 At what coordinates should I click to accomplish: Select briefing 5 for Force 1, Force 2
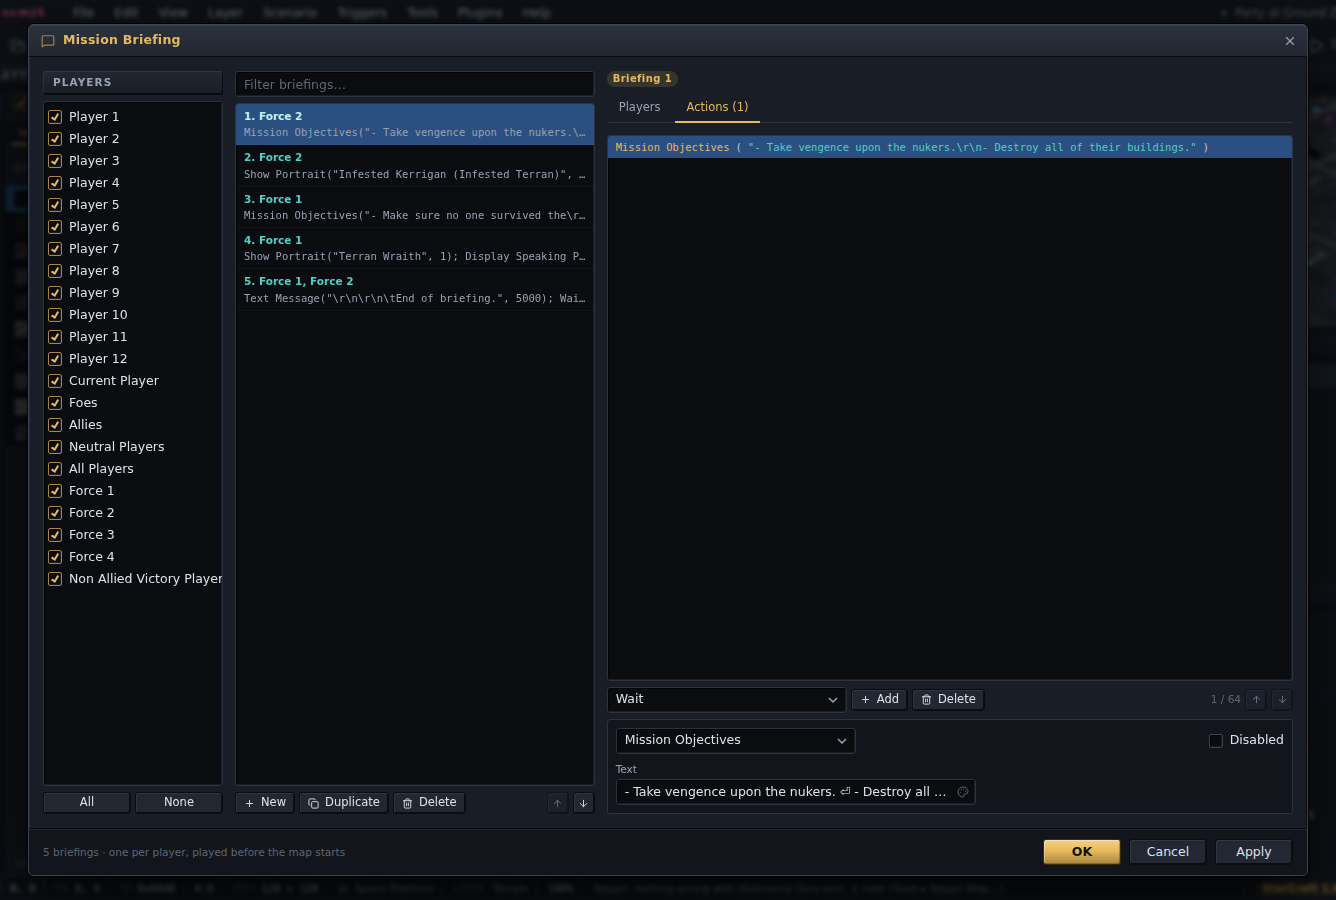coord(415,290)
